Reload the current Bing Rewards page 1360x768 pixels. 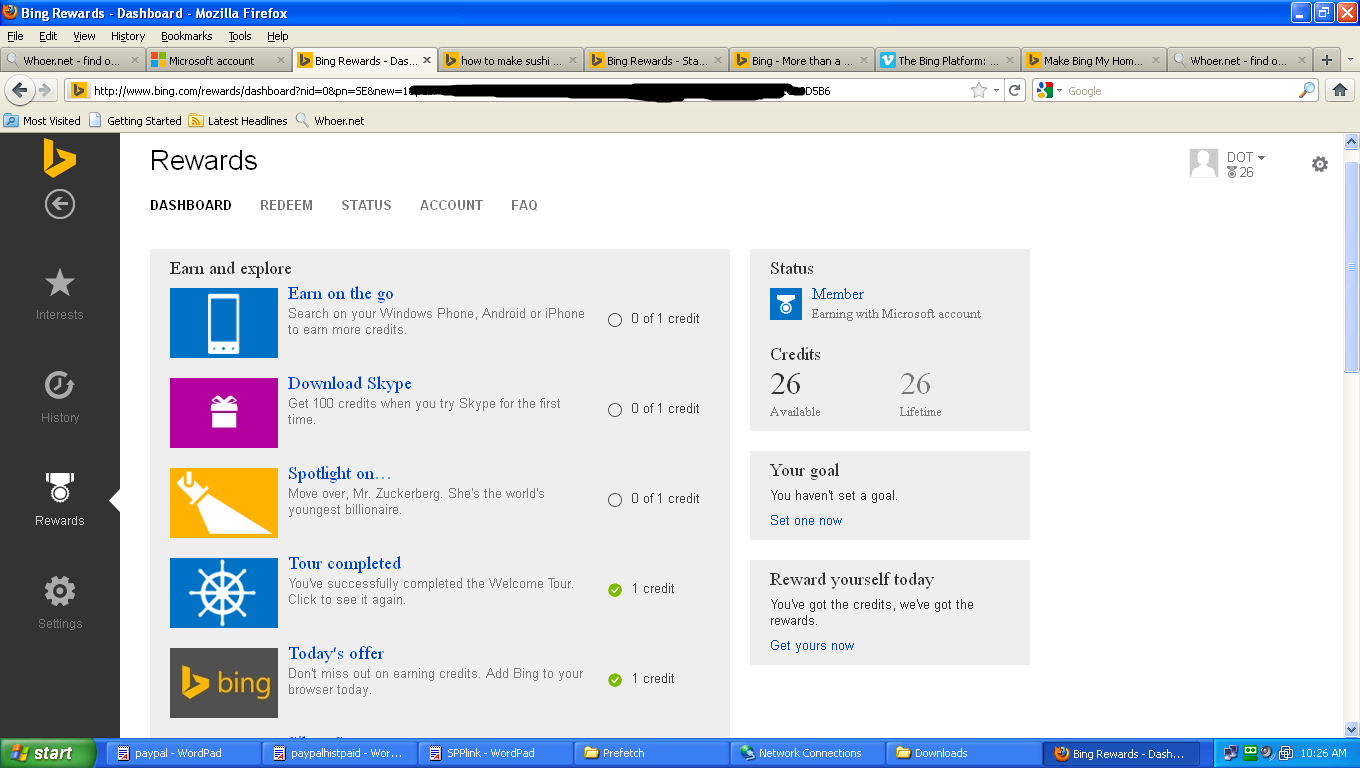pos(1015,90)
